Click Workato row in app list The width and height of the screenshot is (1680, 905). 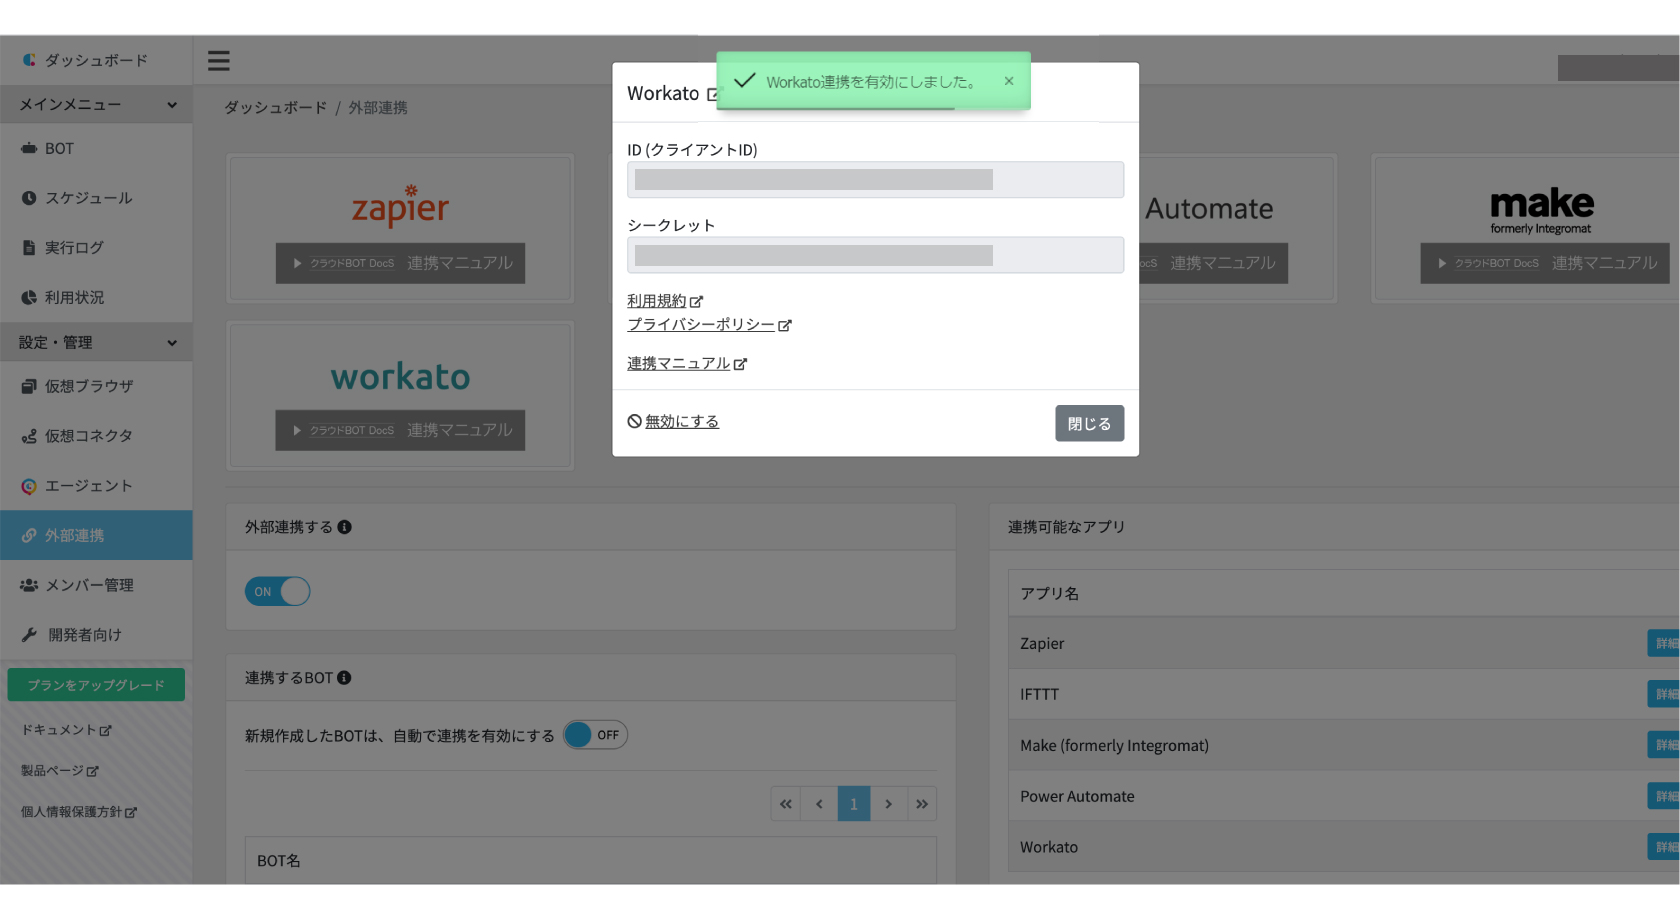pos(1343,847)
